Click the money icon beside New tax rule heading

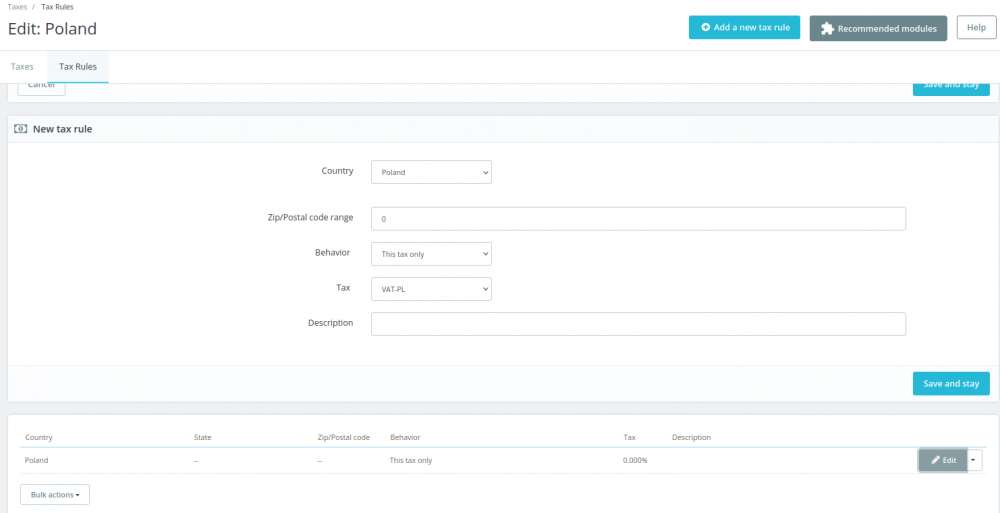(x=21, y=129)
